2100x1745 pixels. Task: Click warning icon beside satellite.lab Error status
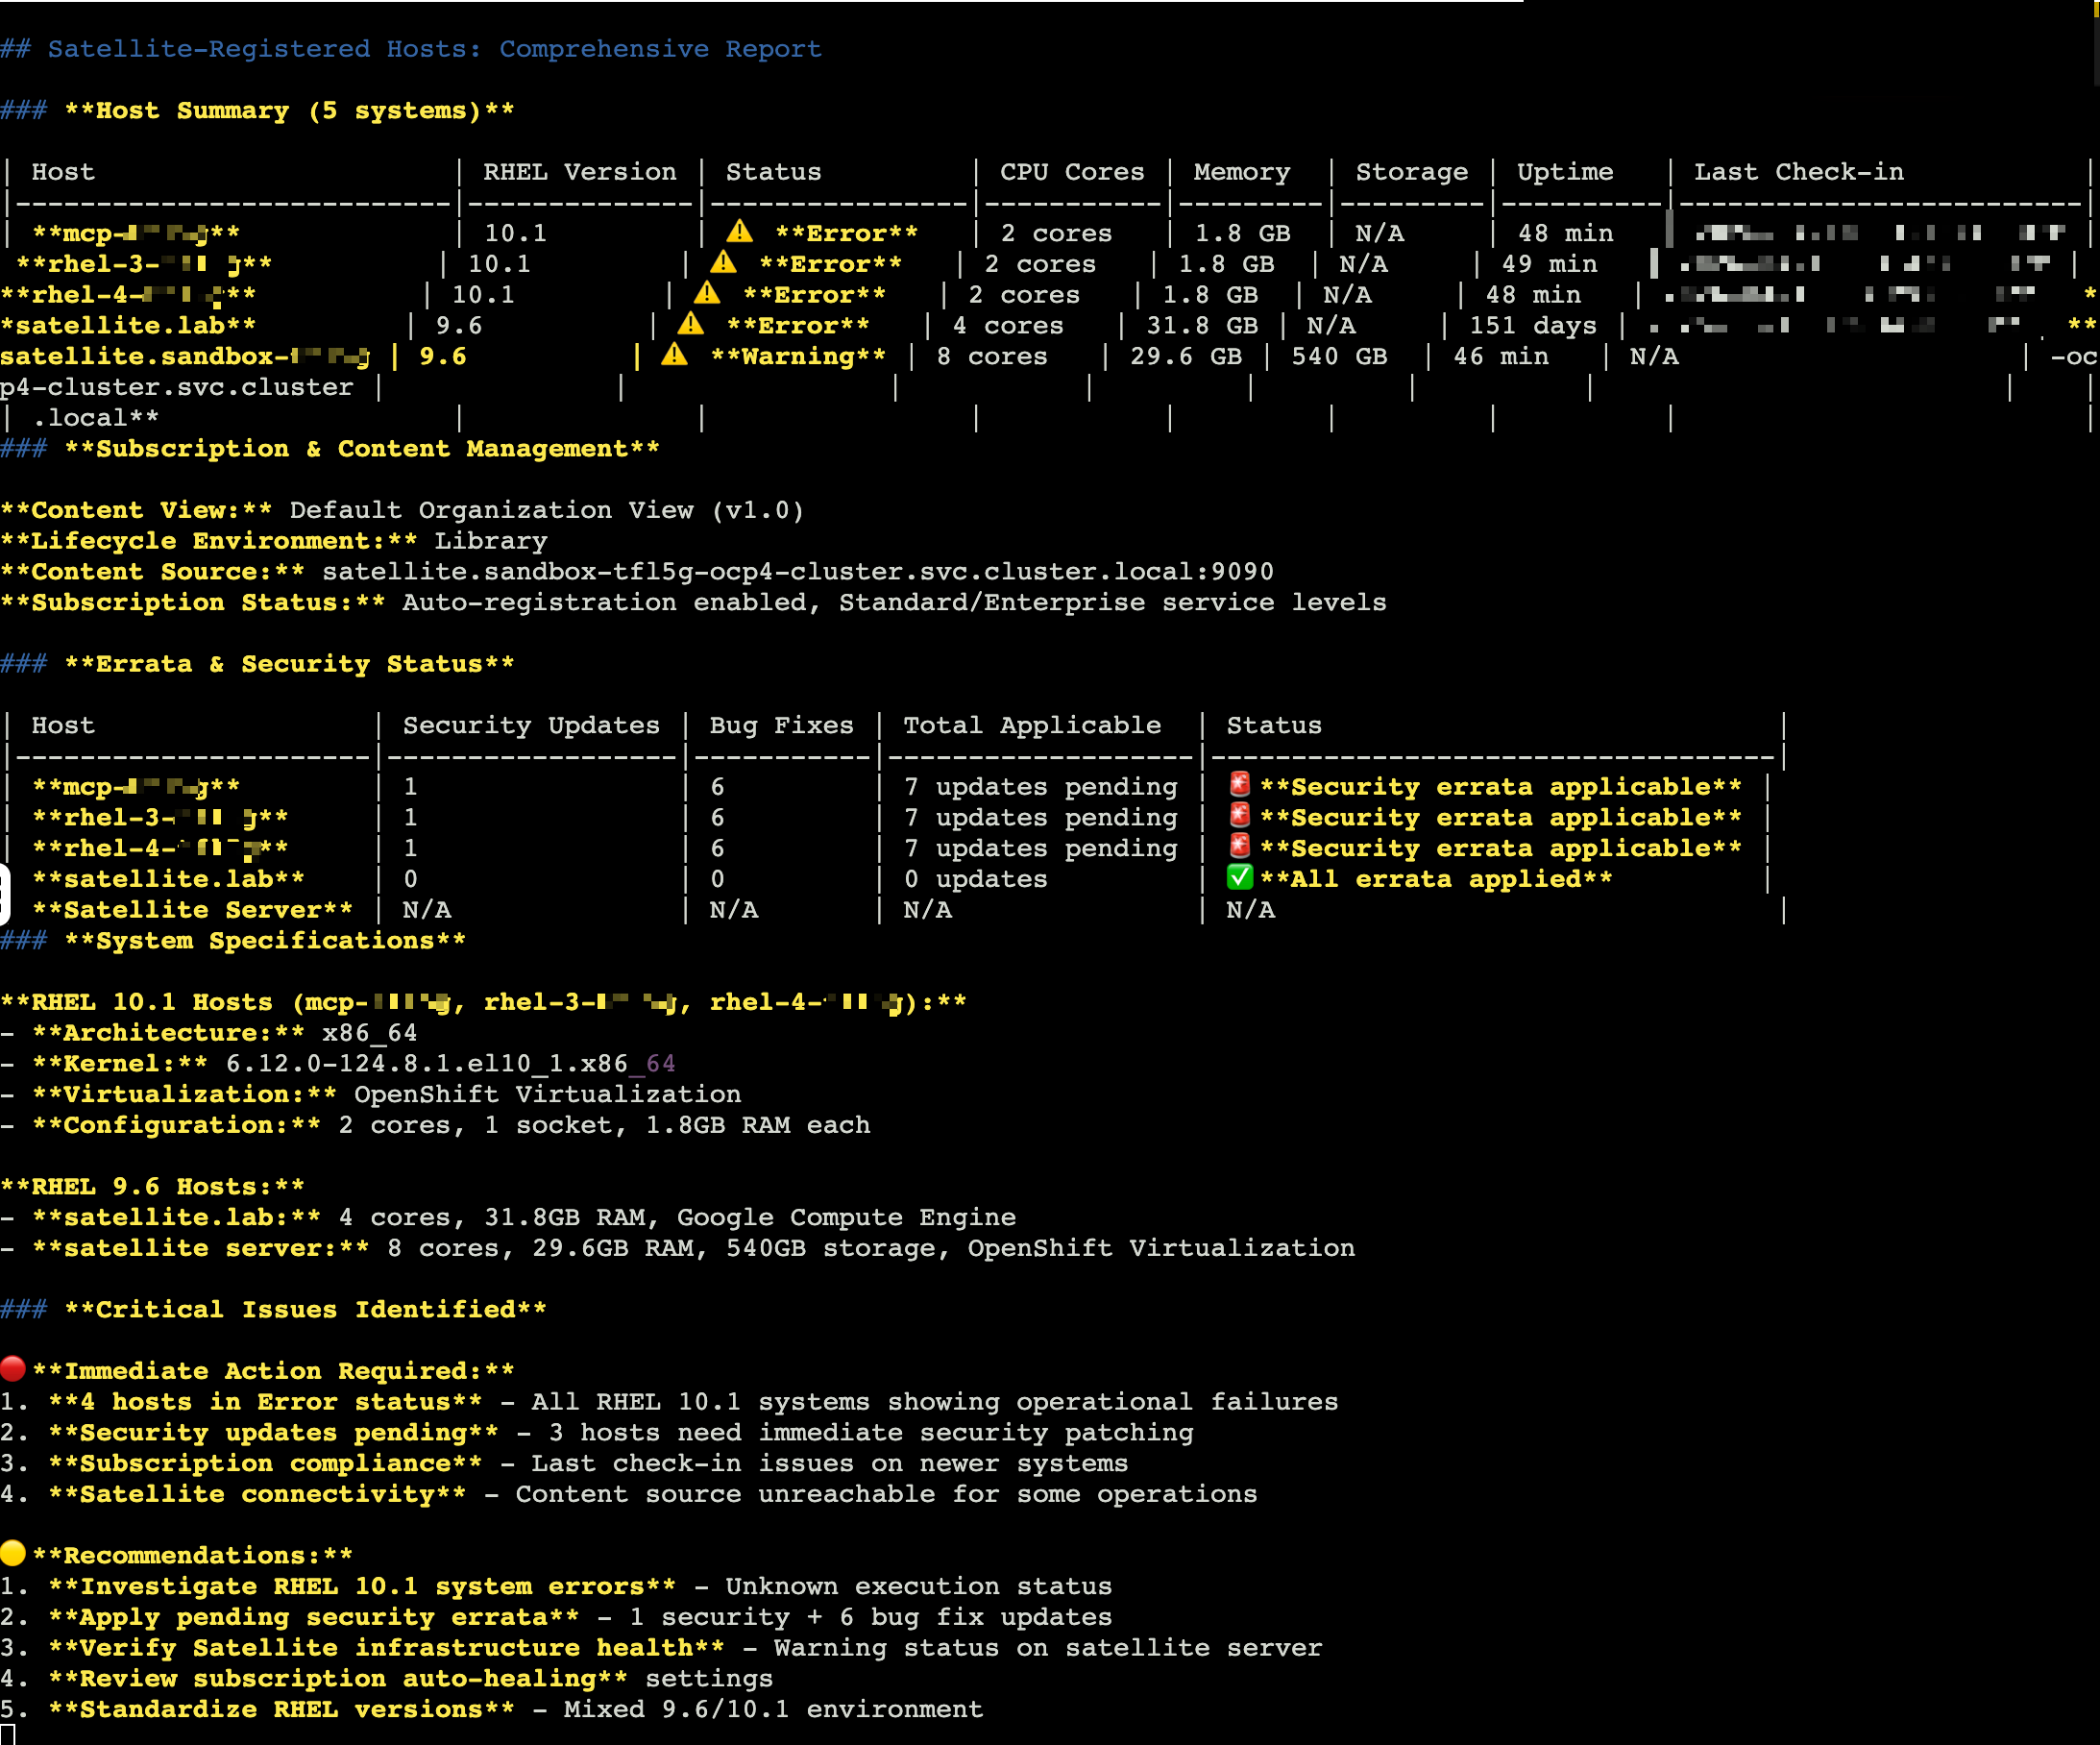click(x=690, y=324)
